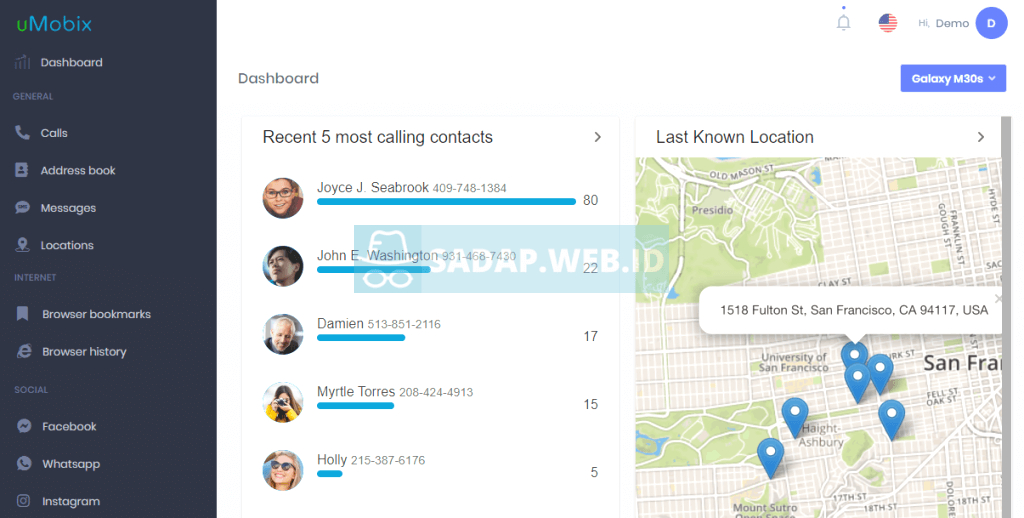Click the Demo user avatar button
Viewport: 1024px width, 518px height.
[x=991, y=24]
